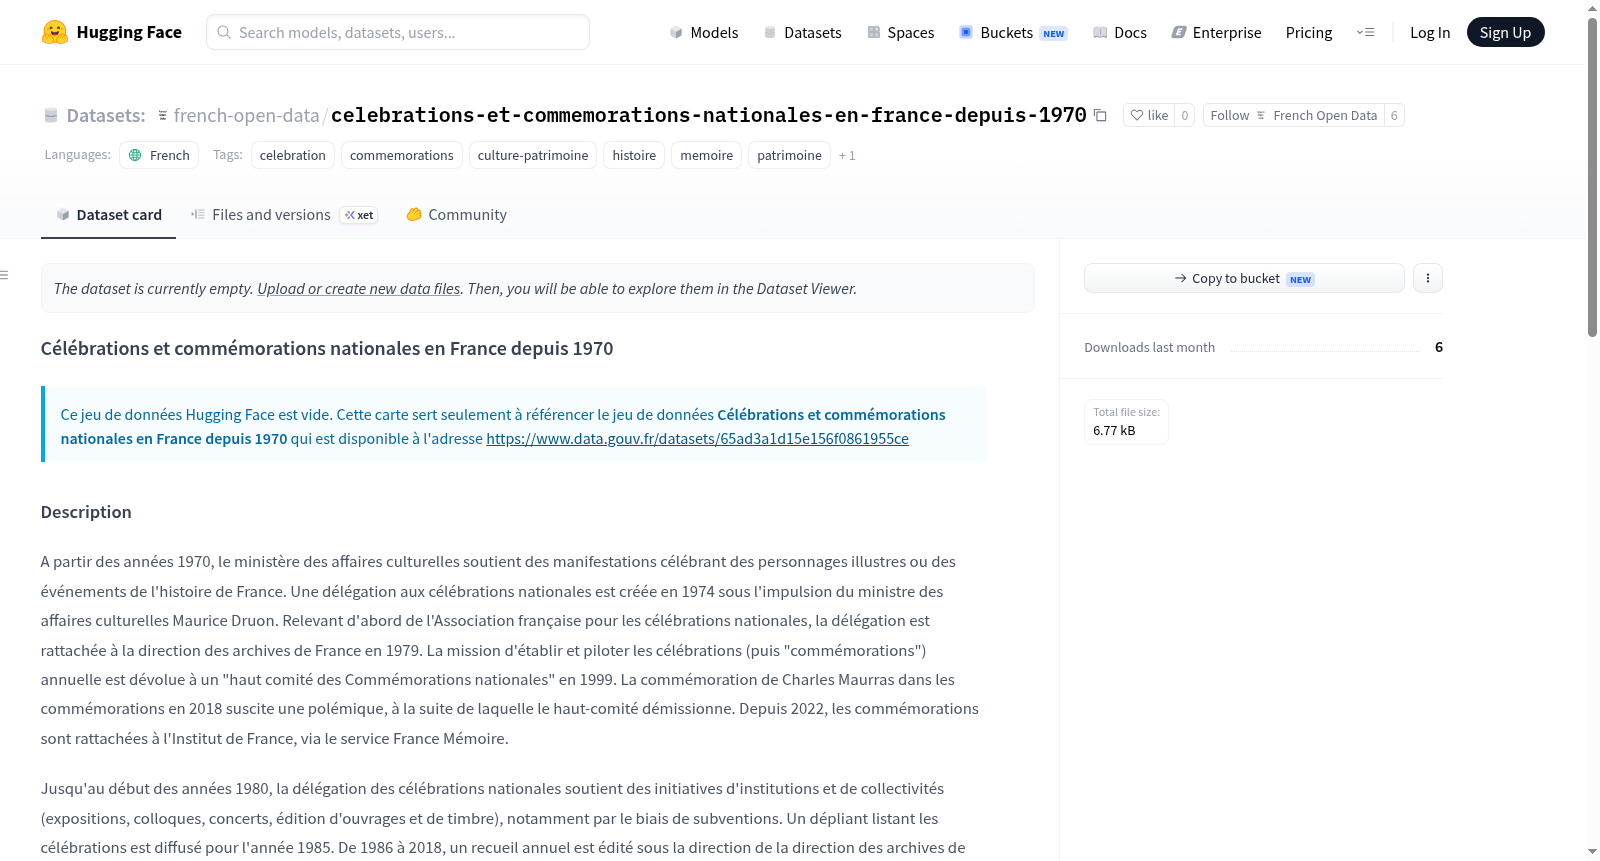Open the navigation overflow menu
This screenshot has width=1600, height=861.
(x=1365, y=32)
